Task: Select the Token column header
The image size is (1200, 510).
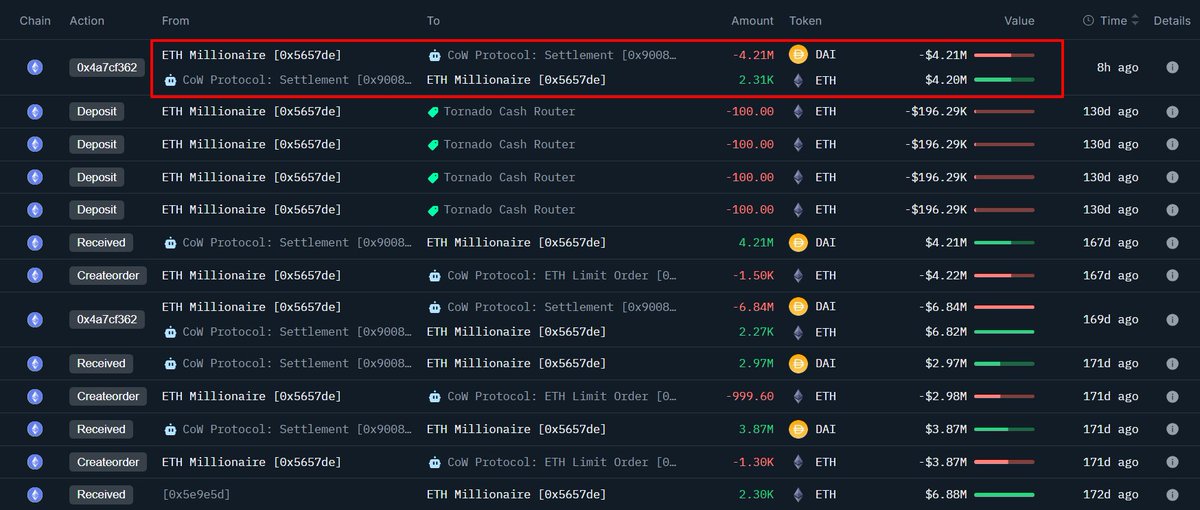Action: point(805,21)
